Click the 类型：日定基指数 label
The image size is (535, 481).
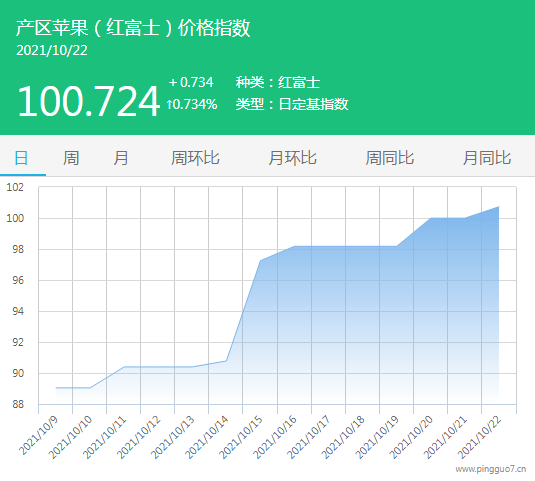click(x=292, y=104)
